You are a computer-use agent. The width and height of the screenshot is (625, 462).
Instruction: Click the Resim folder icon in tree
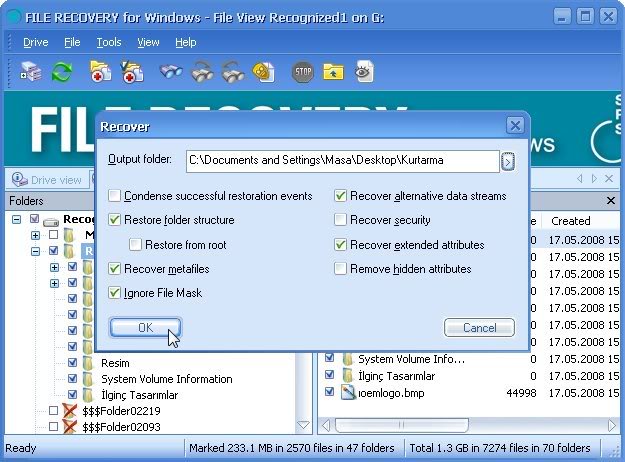[88, 363]
